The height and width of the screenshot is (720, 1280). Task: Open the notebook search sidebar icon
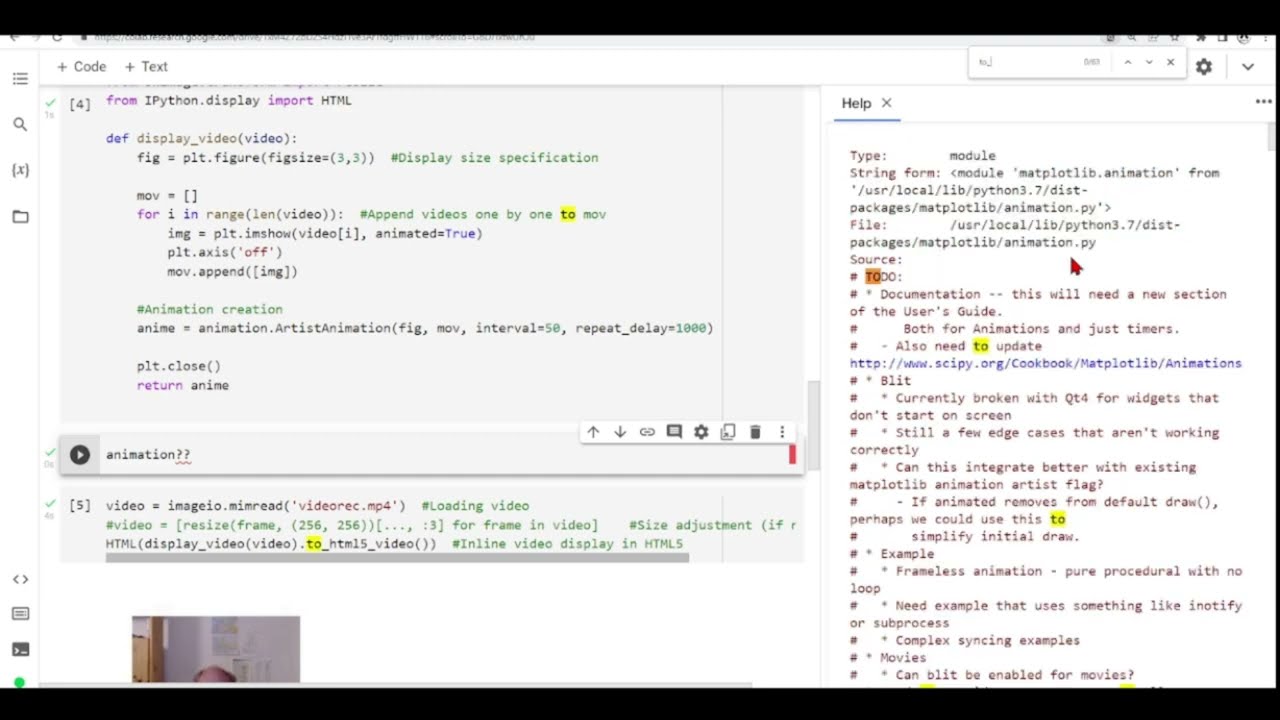pyautogui.click(x=20, y=124)
